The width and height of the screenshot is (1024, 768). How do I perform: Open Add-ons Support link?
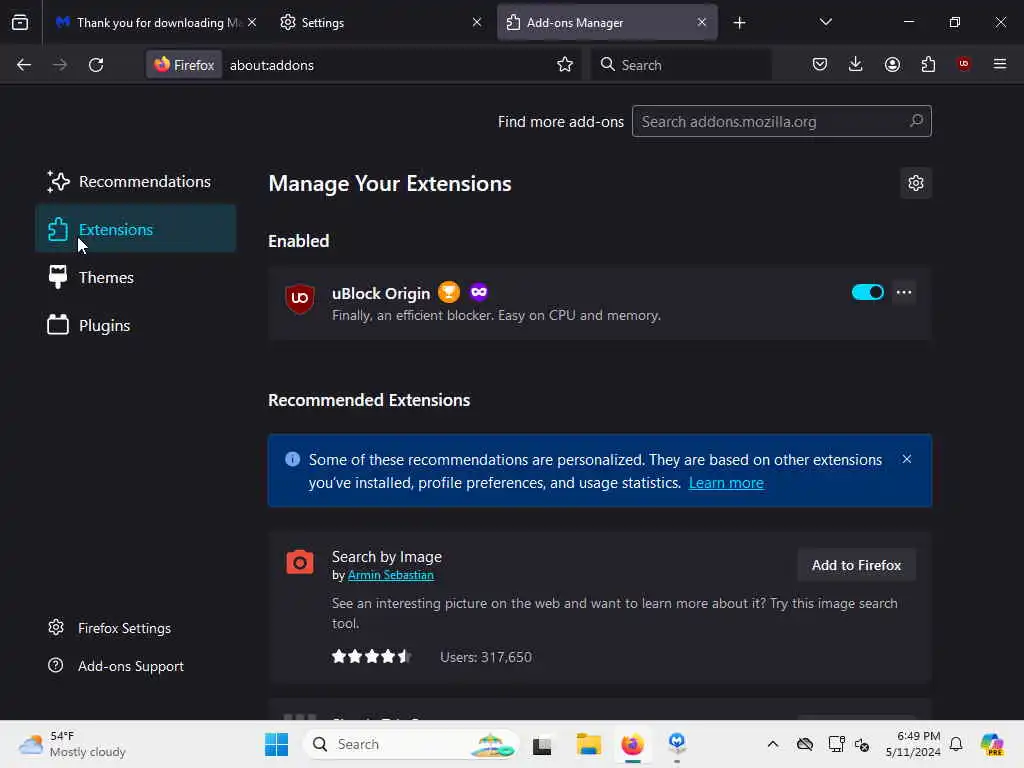(116, 666)
